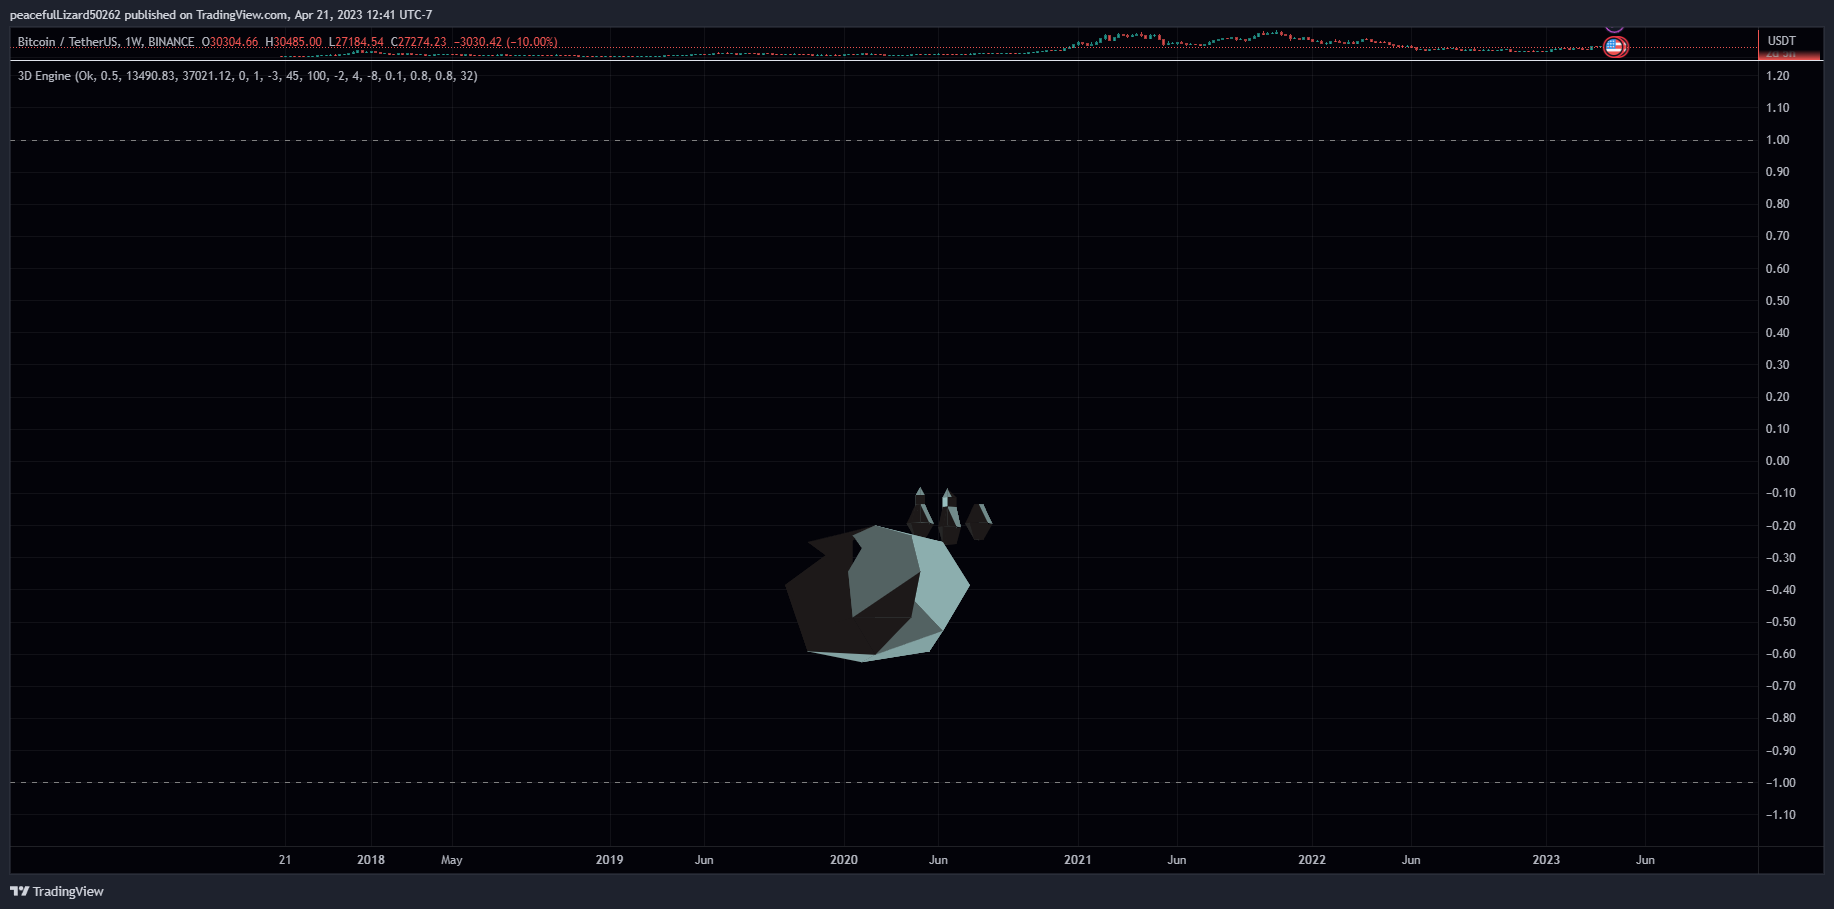Click the 1.20 price scale label
1834x909 pixels.
1777,76
